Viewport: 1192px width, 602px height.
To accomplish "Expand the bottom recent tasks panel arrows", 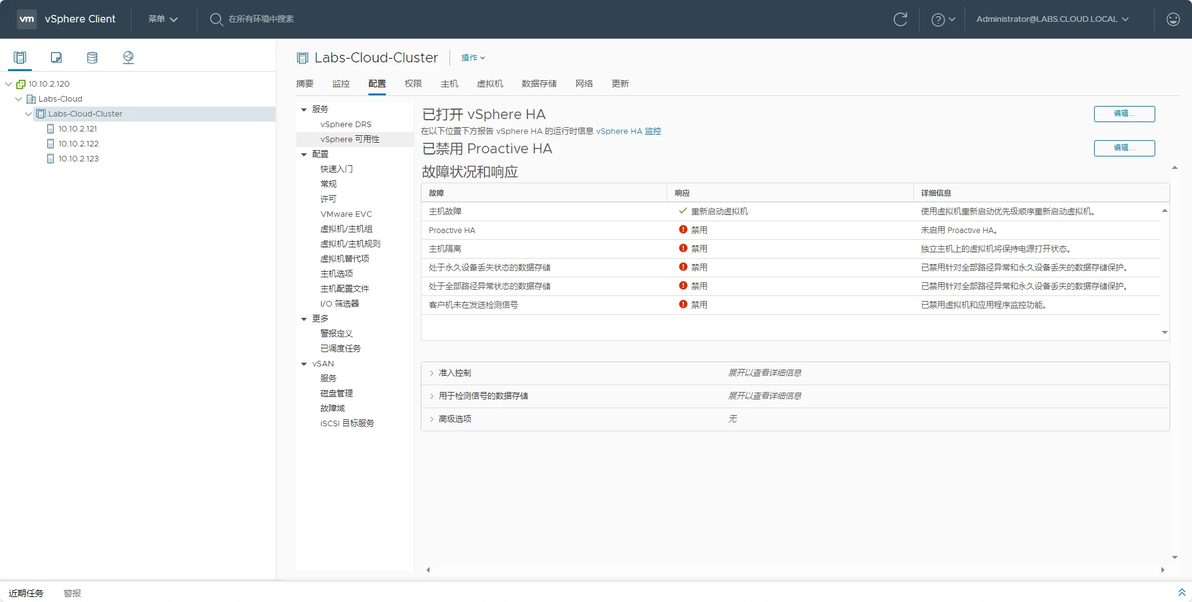I will [x=1181, y=593].
